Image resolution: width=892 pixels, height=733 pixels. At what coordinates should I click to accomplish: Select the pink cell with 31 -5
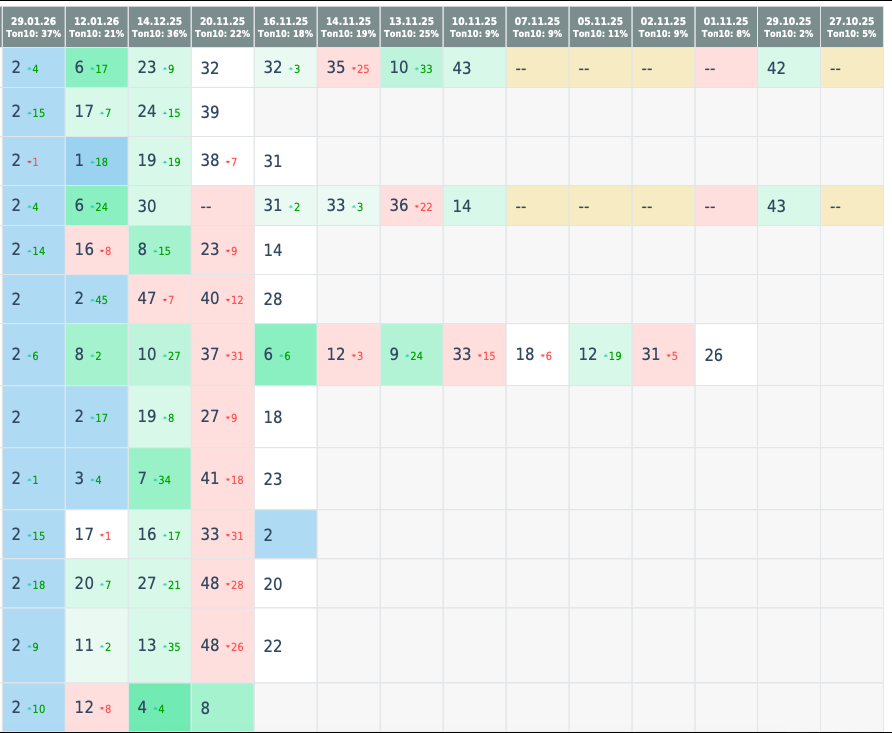coord(663,355)
